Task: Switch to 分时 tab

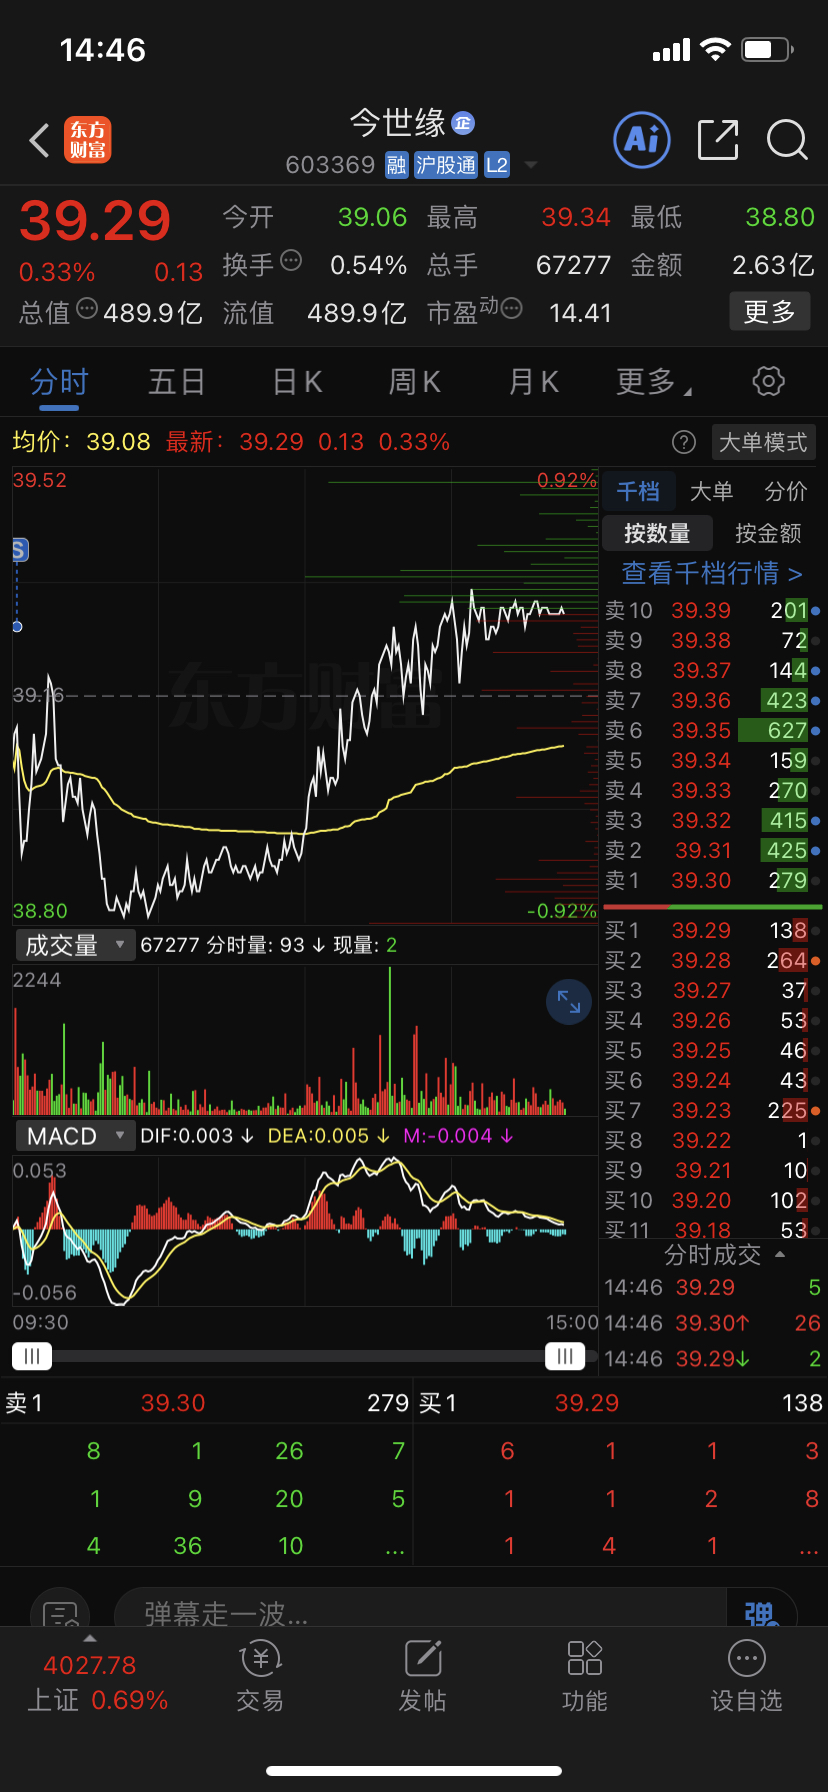Action: [x=59, y=381]
